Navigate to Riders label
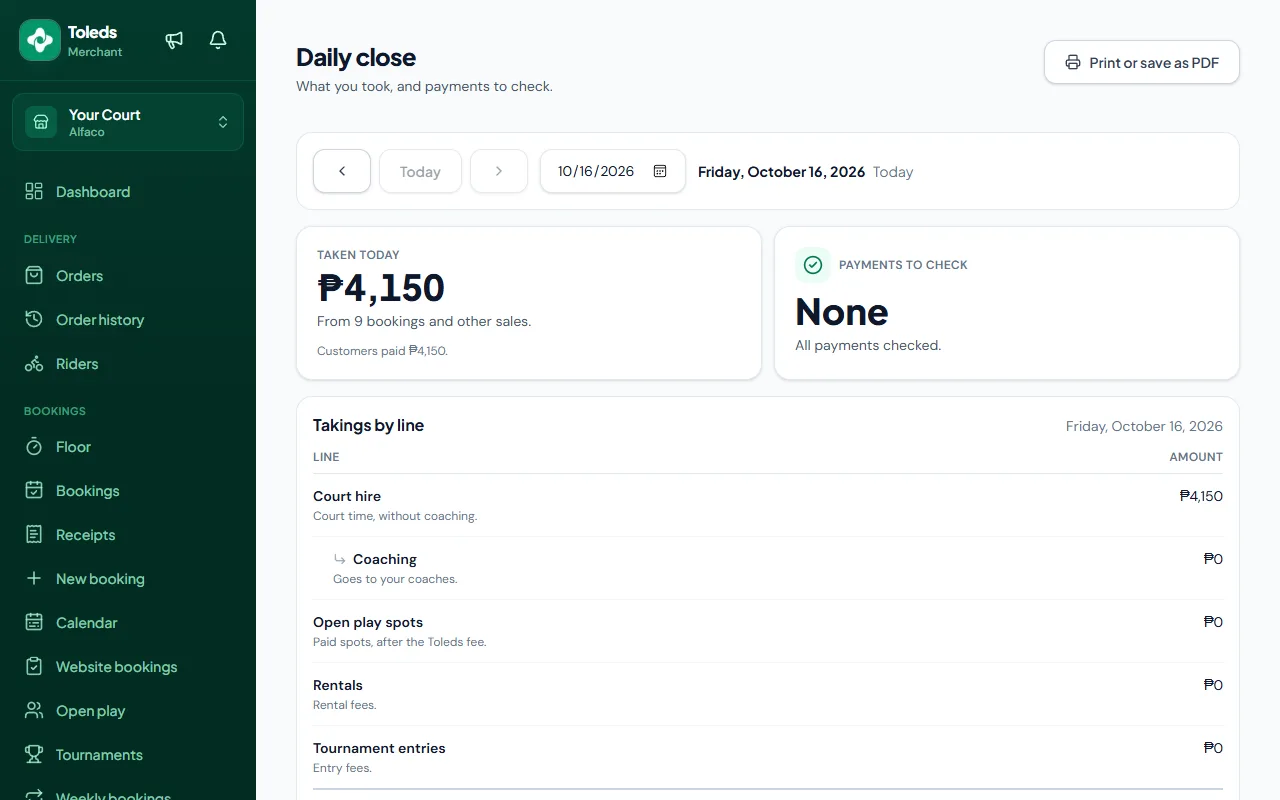Screen dimensions: 1280x800 click(77, 364)
